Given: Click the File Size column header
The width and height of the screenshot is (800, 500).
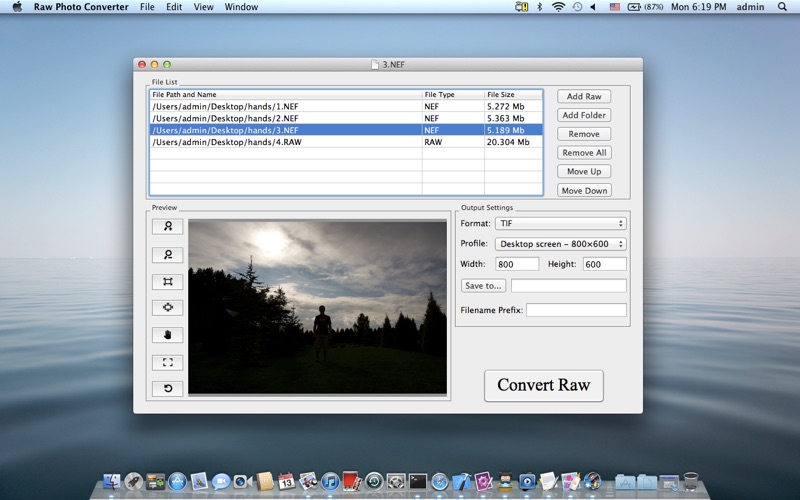Looking at the screenshot, I should pos(513,94).
